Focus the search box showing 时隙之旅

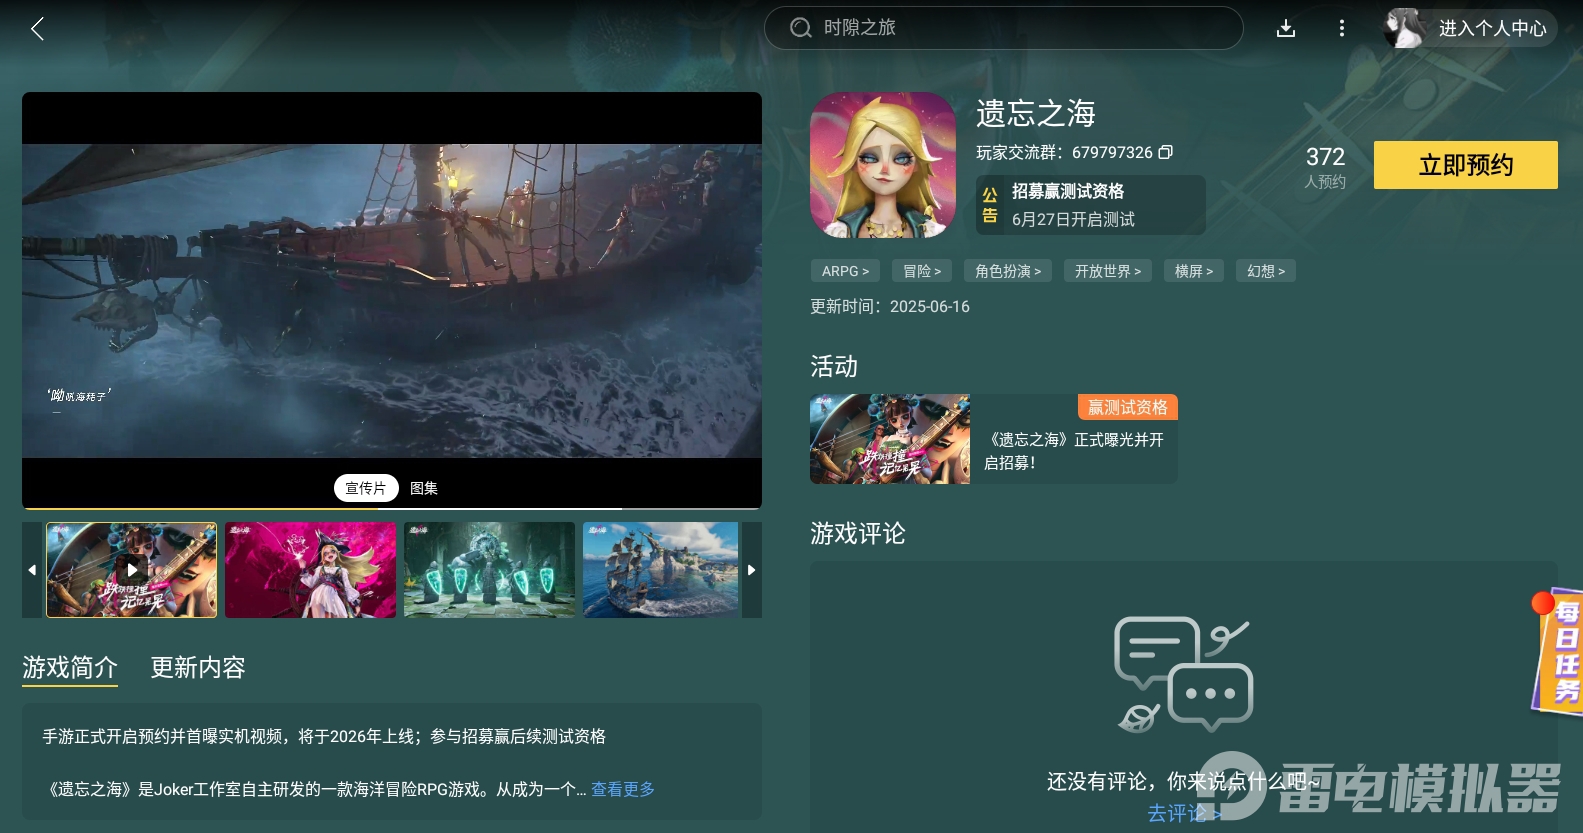(1003, 28)
